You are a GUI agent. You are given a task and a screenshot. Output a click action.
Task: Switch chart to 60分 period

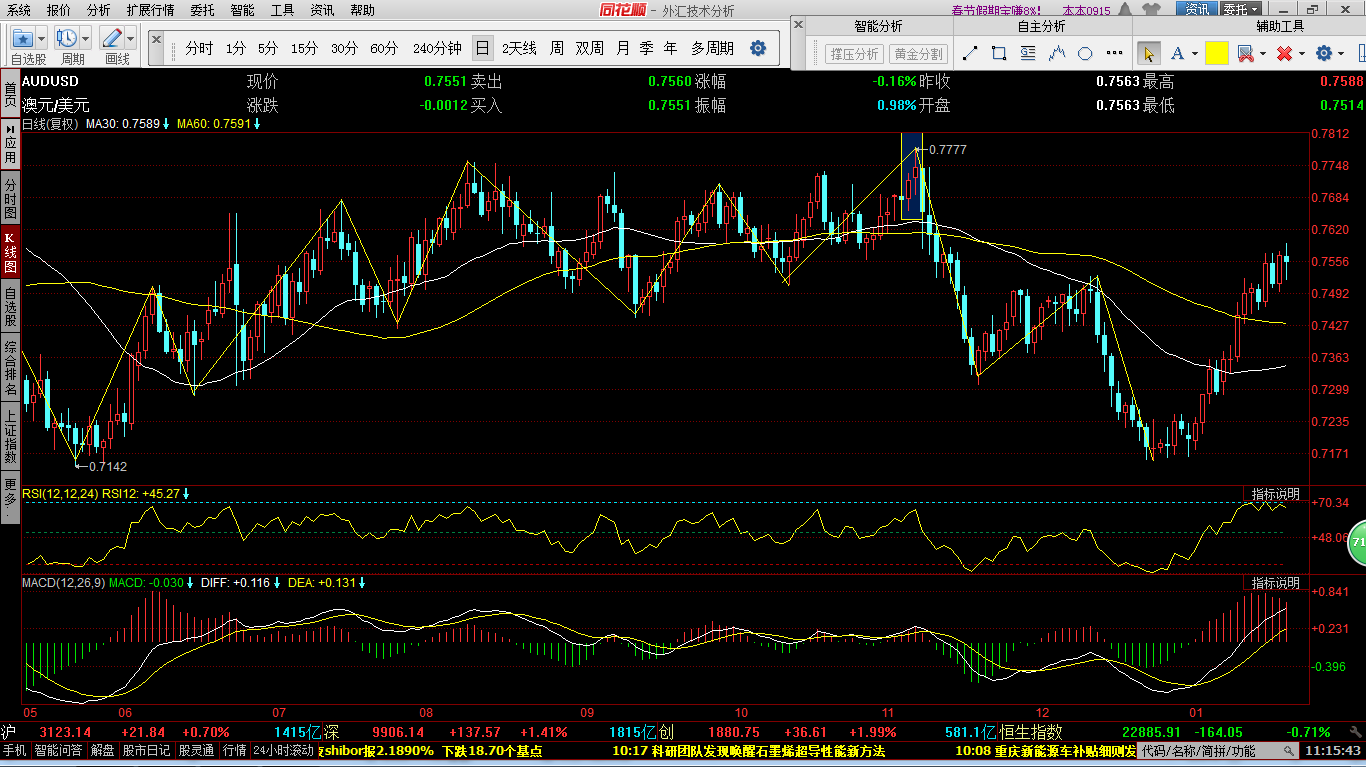coord(384,48)
